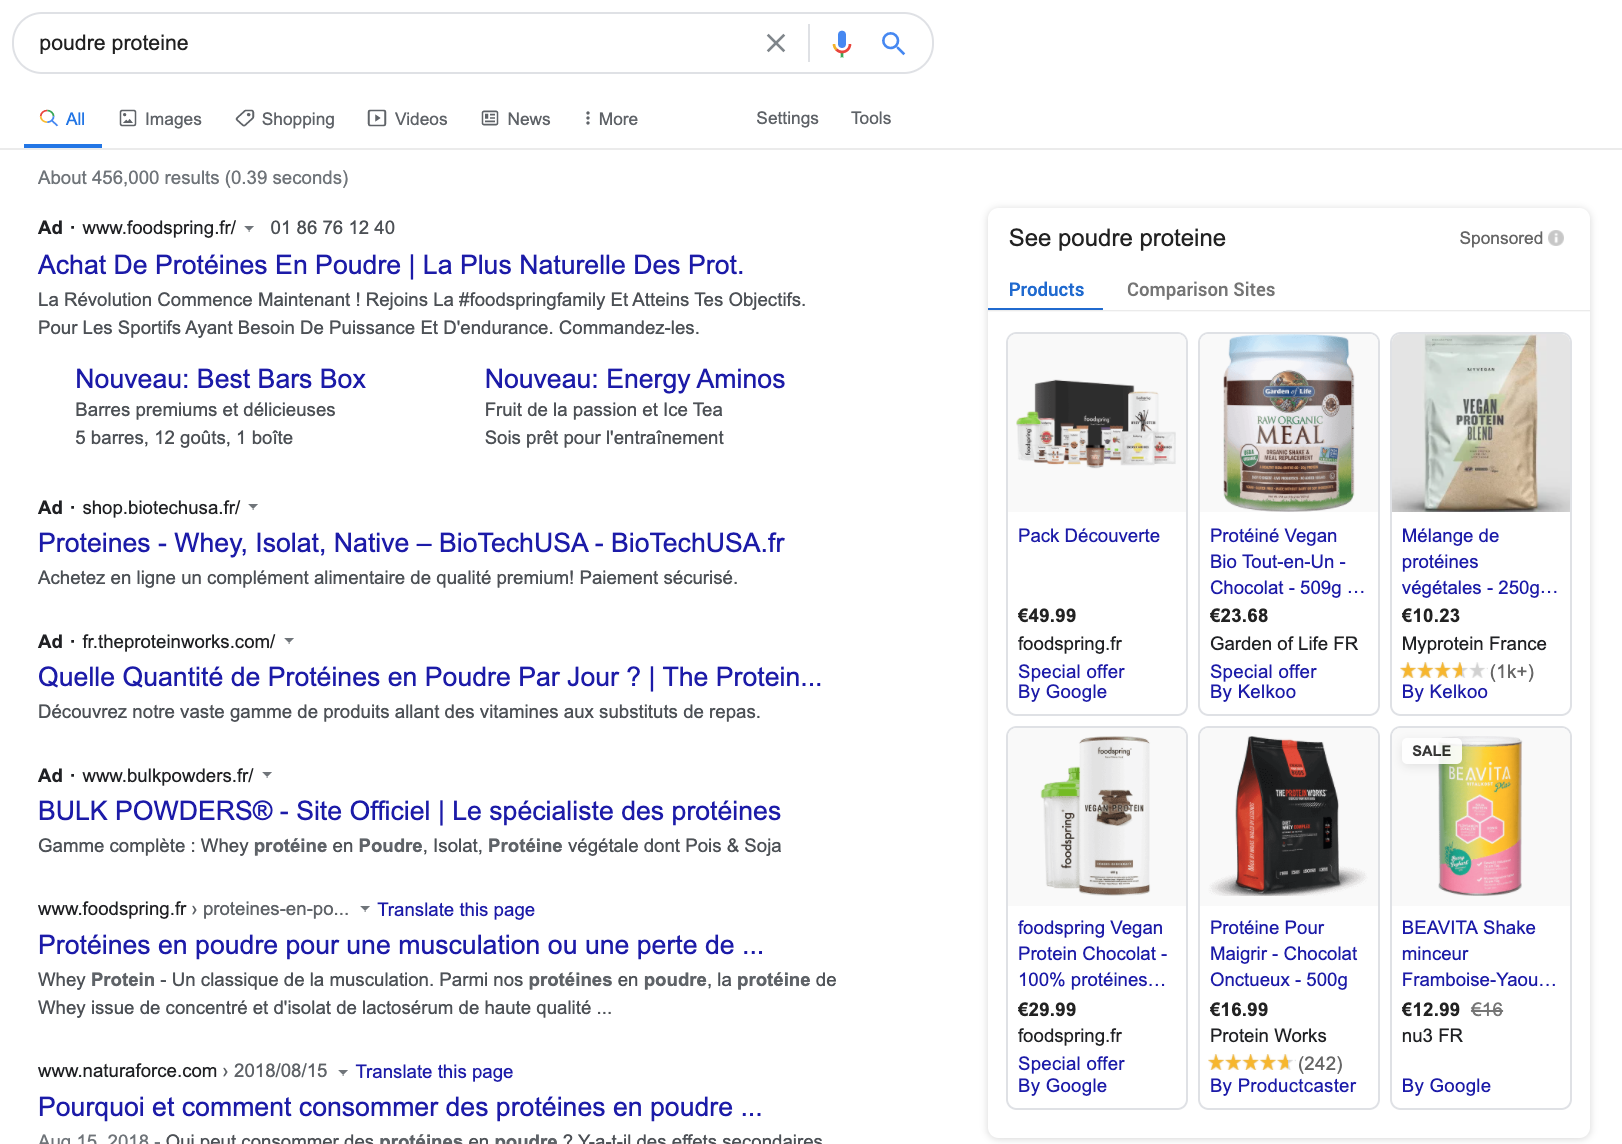Translate the foodspring.fr result page
Image resolution: width=1622 pixels, height=1144 pixels.
pos(455,910)
